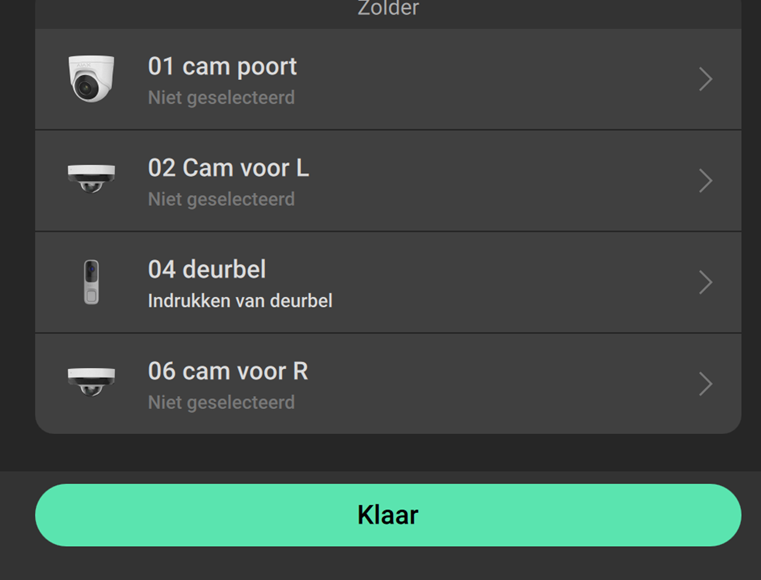Expand 04 deurbel options via its chevron
The height and width of the screenshot is (580, 761).
[705, 283]
